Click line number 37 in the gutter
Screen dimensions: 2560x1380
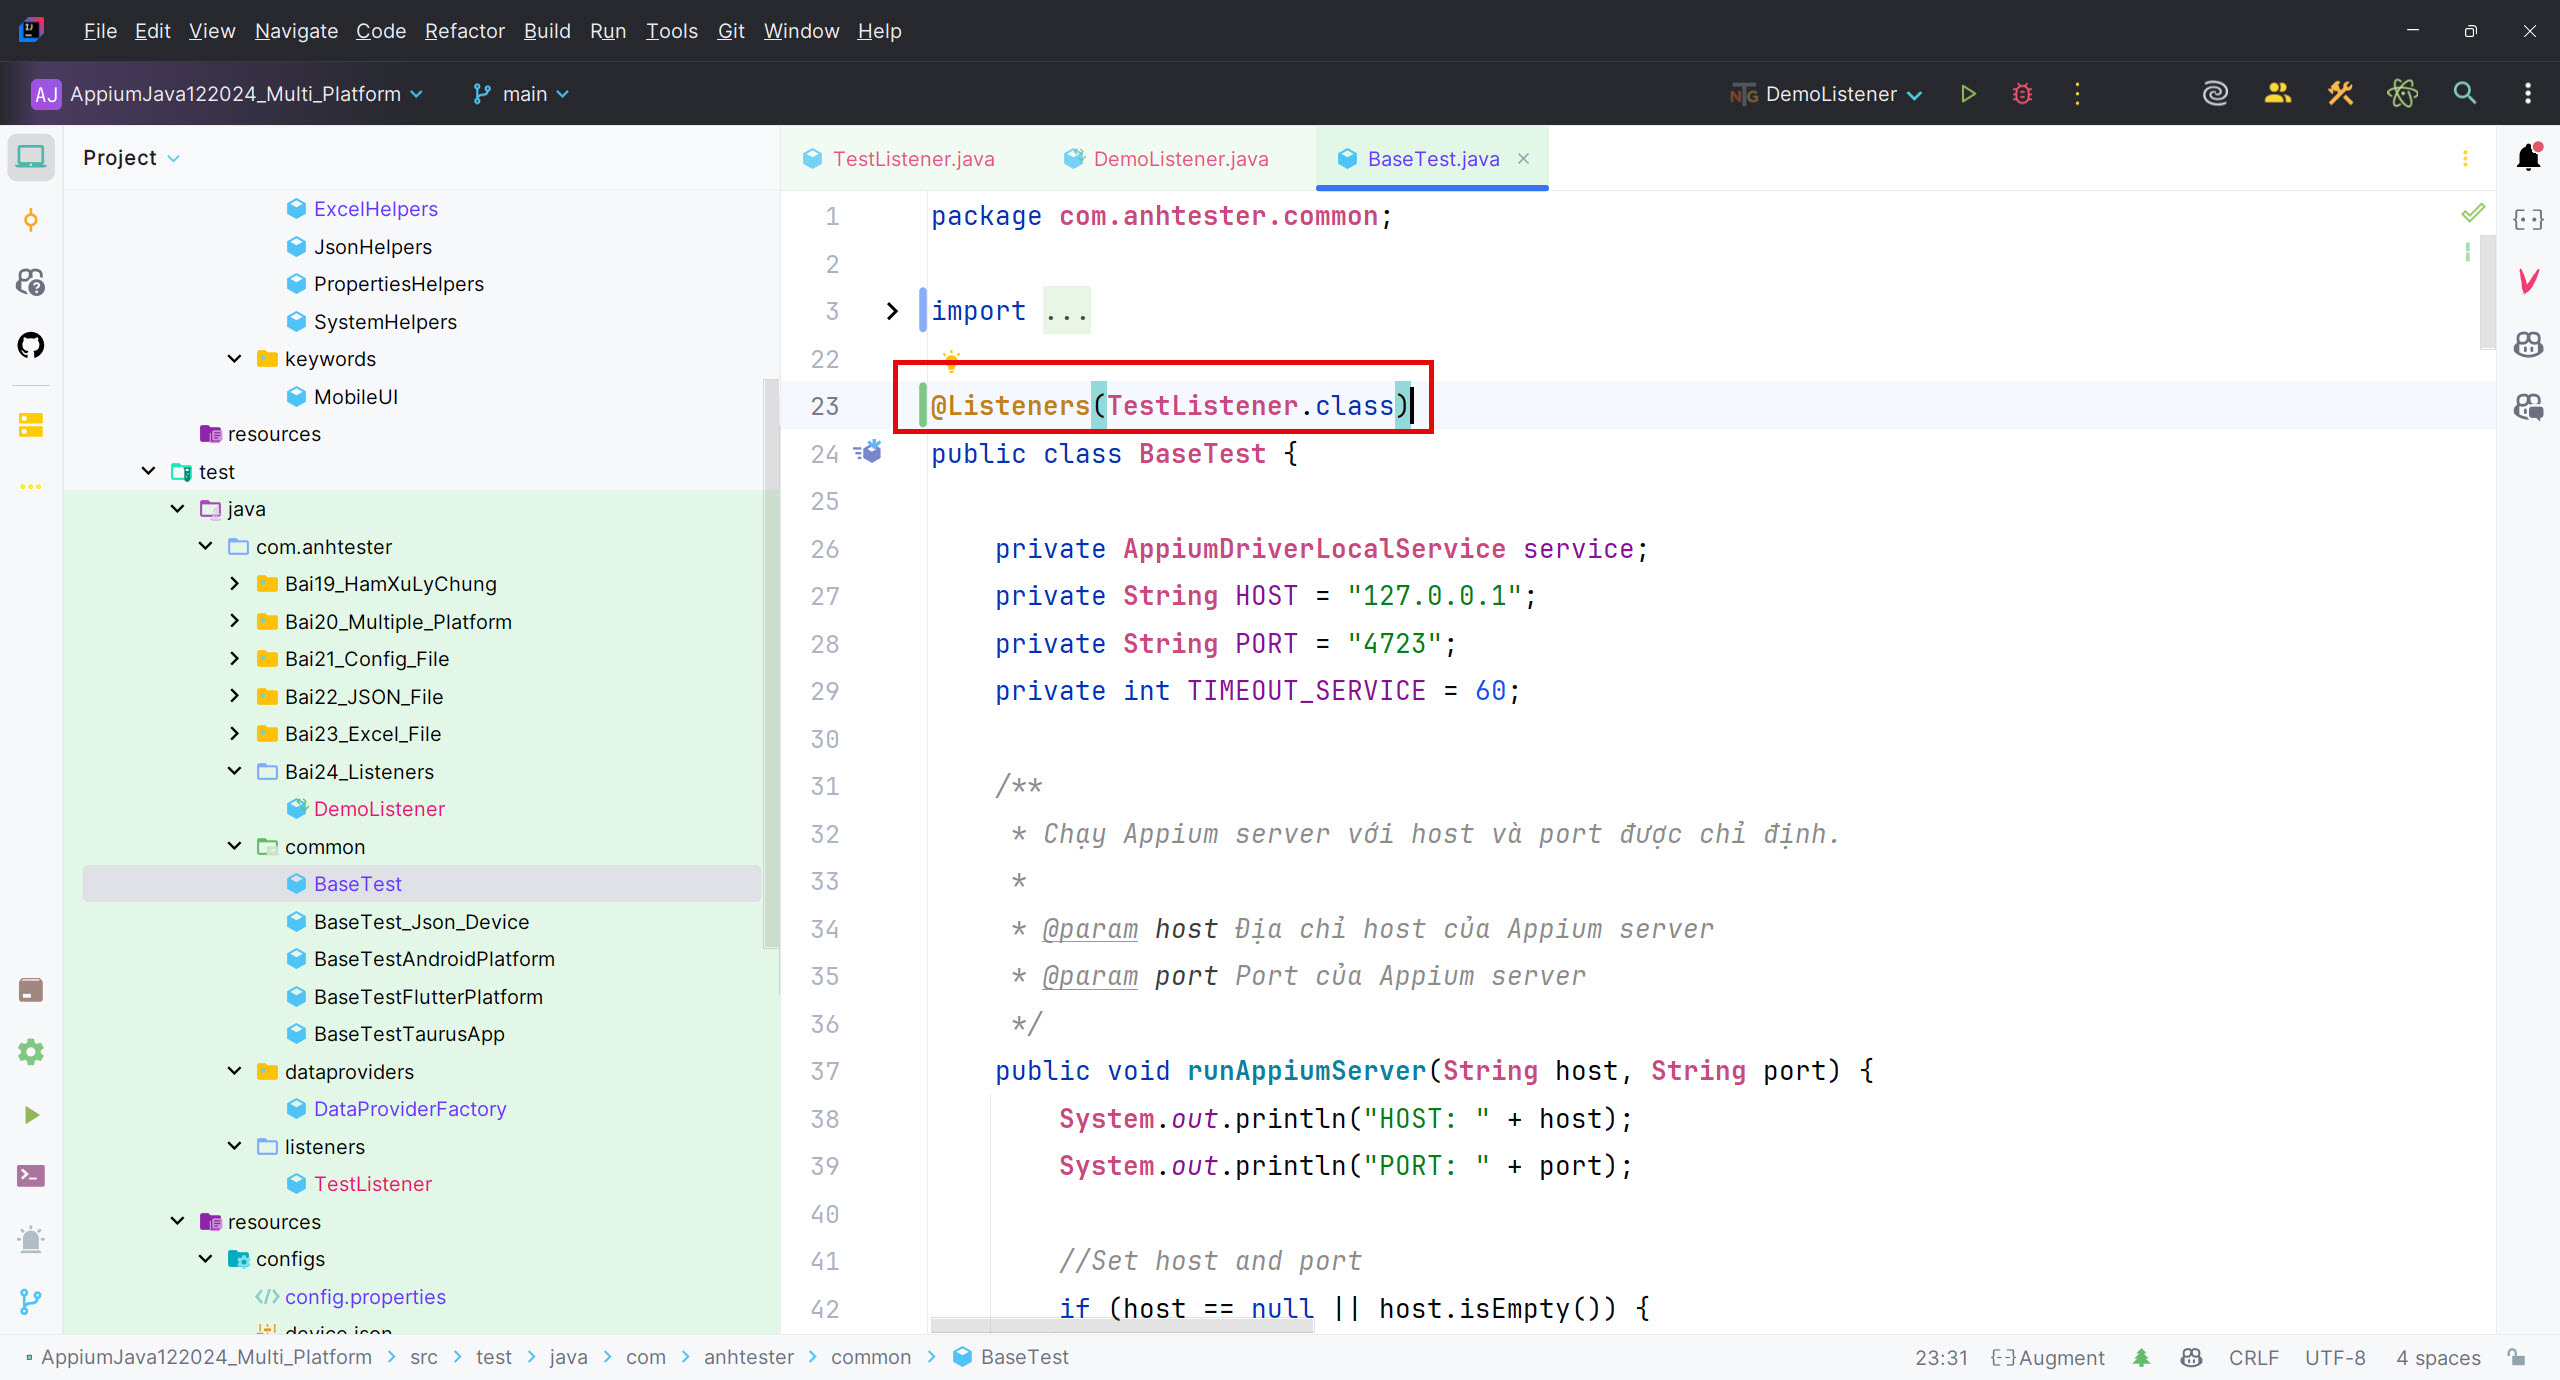pyautogui.click(x=824, y=1071)
